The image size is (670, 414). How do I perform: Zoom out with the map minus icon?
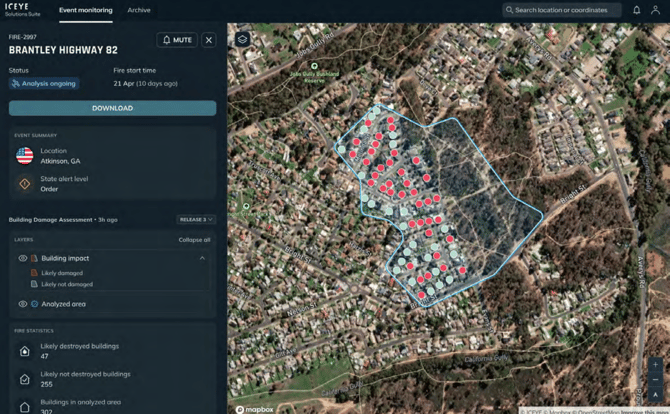(655, 379)
